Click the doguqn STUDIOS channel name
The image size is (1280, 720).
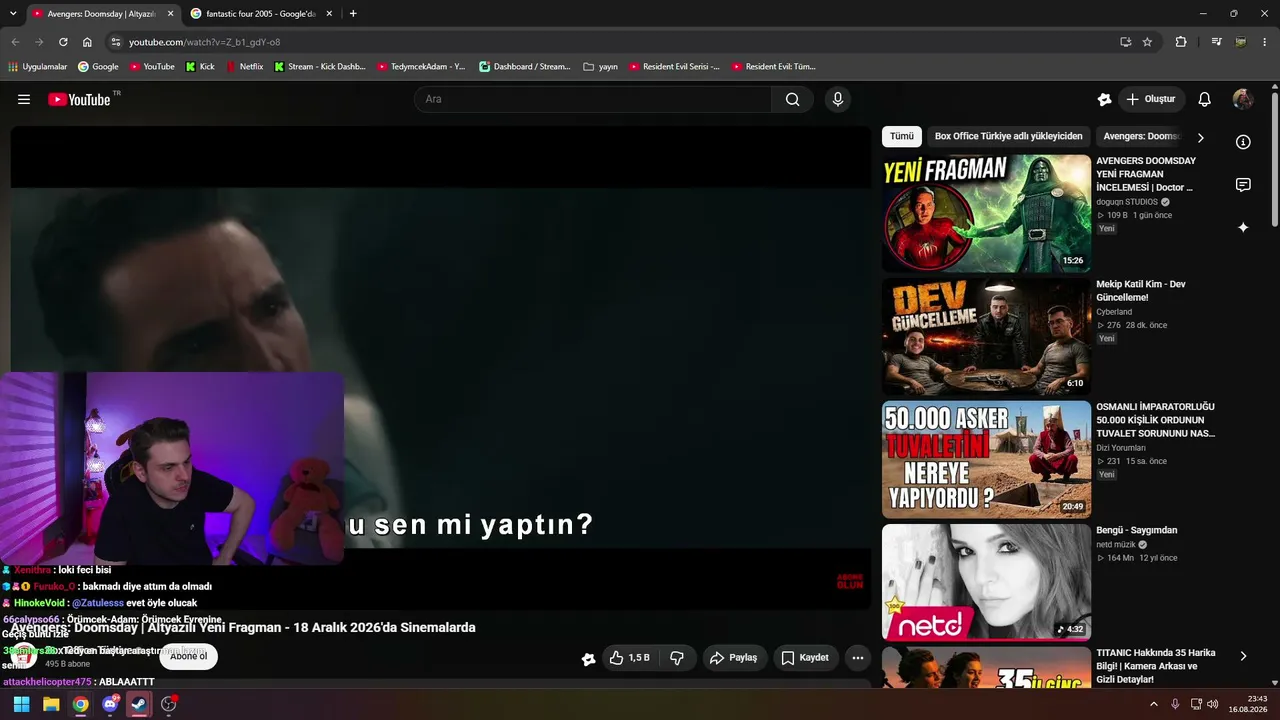point(1127,202)
